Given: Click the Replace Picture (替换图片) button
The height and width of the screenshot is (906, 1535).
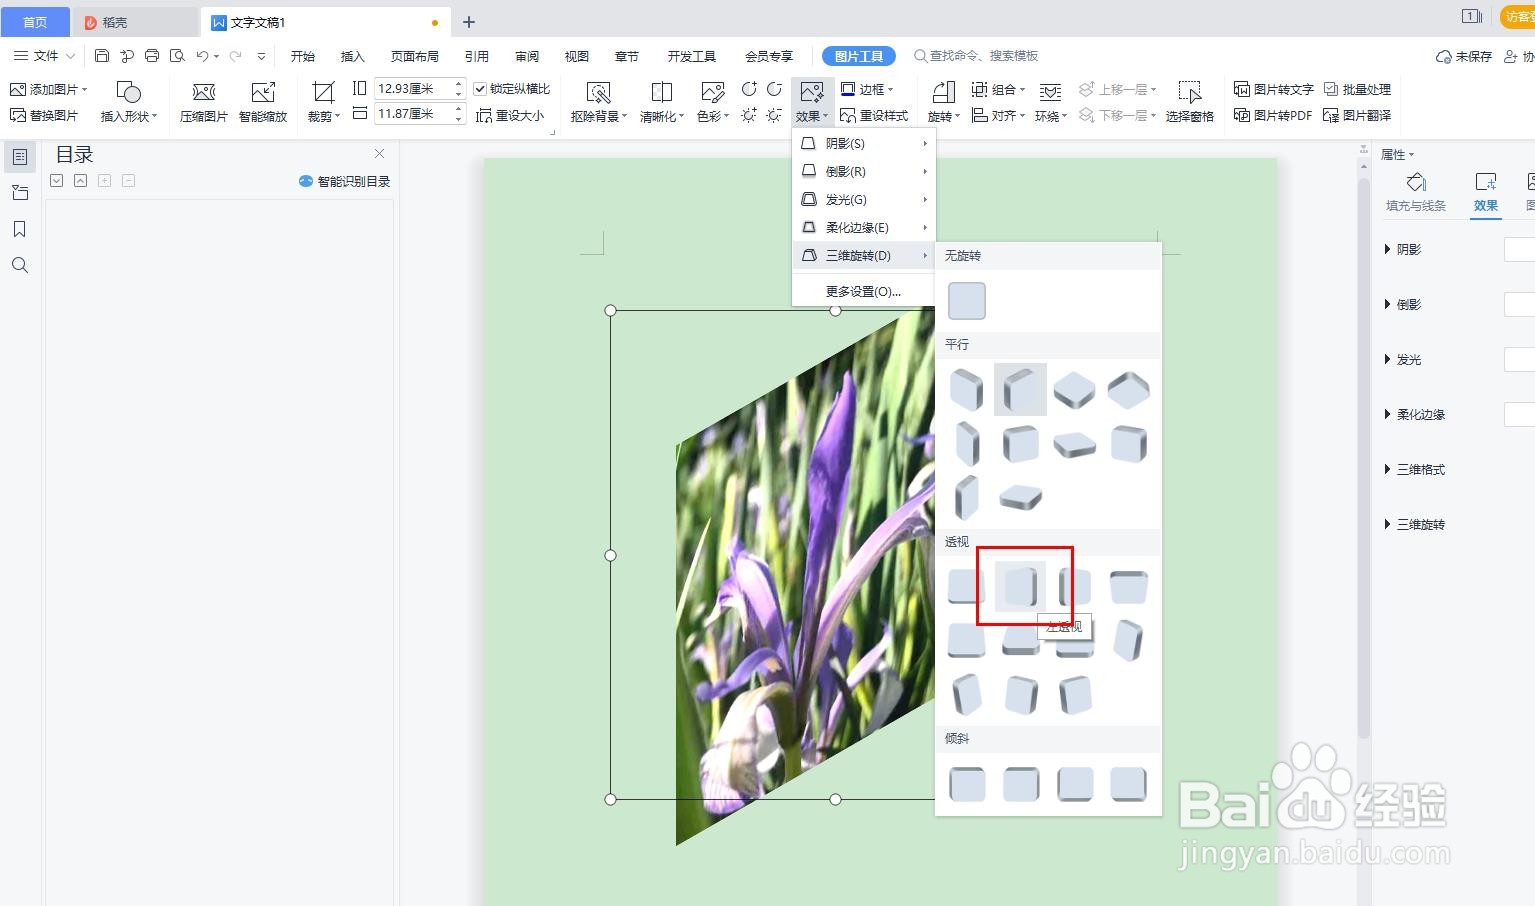Looking at the screenshot, I should click(x=44, y=115).
